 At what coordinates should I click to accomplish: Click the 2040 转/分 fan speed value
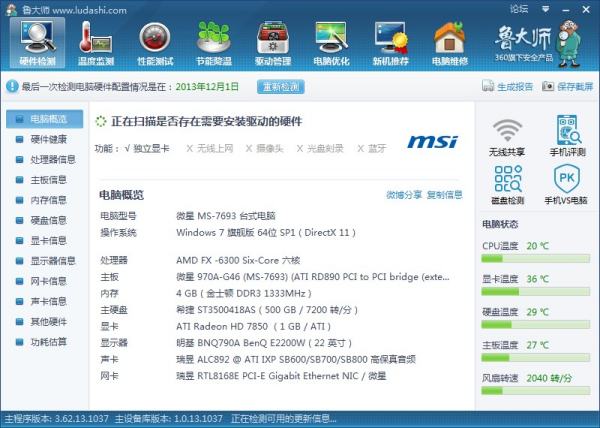pyautogui.click(x=549, y=378)
